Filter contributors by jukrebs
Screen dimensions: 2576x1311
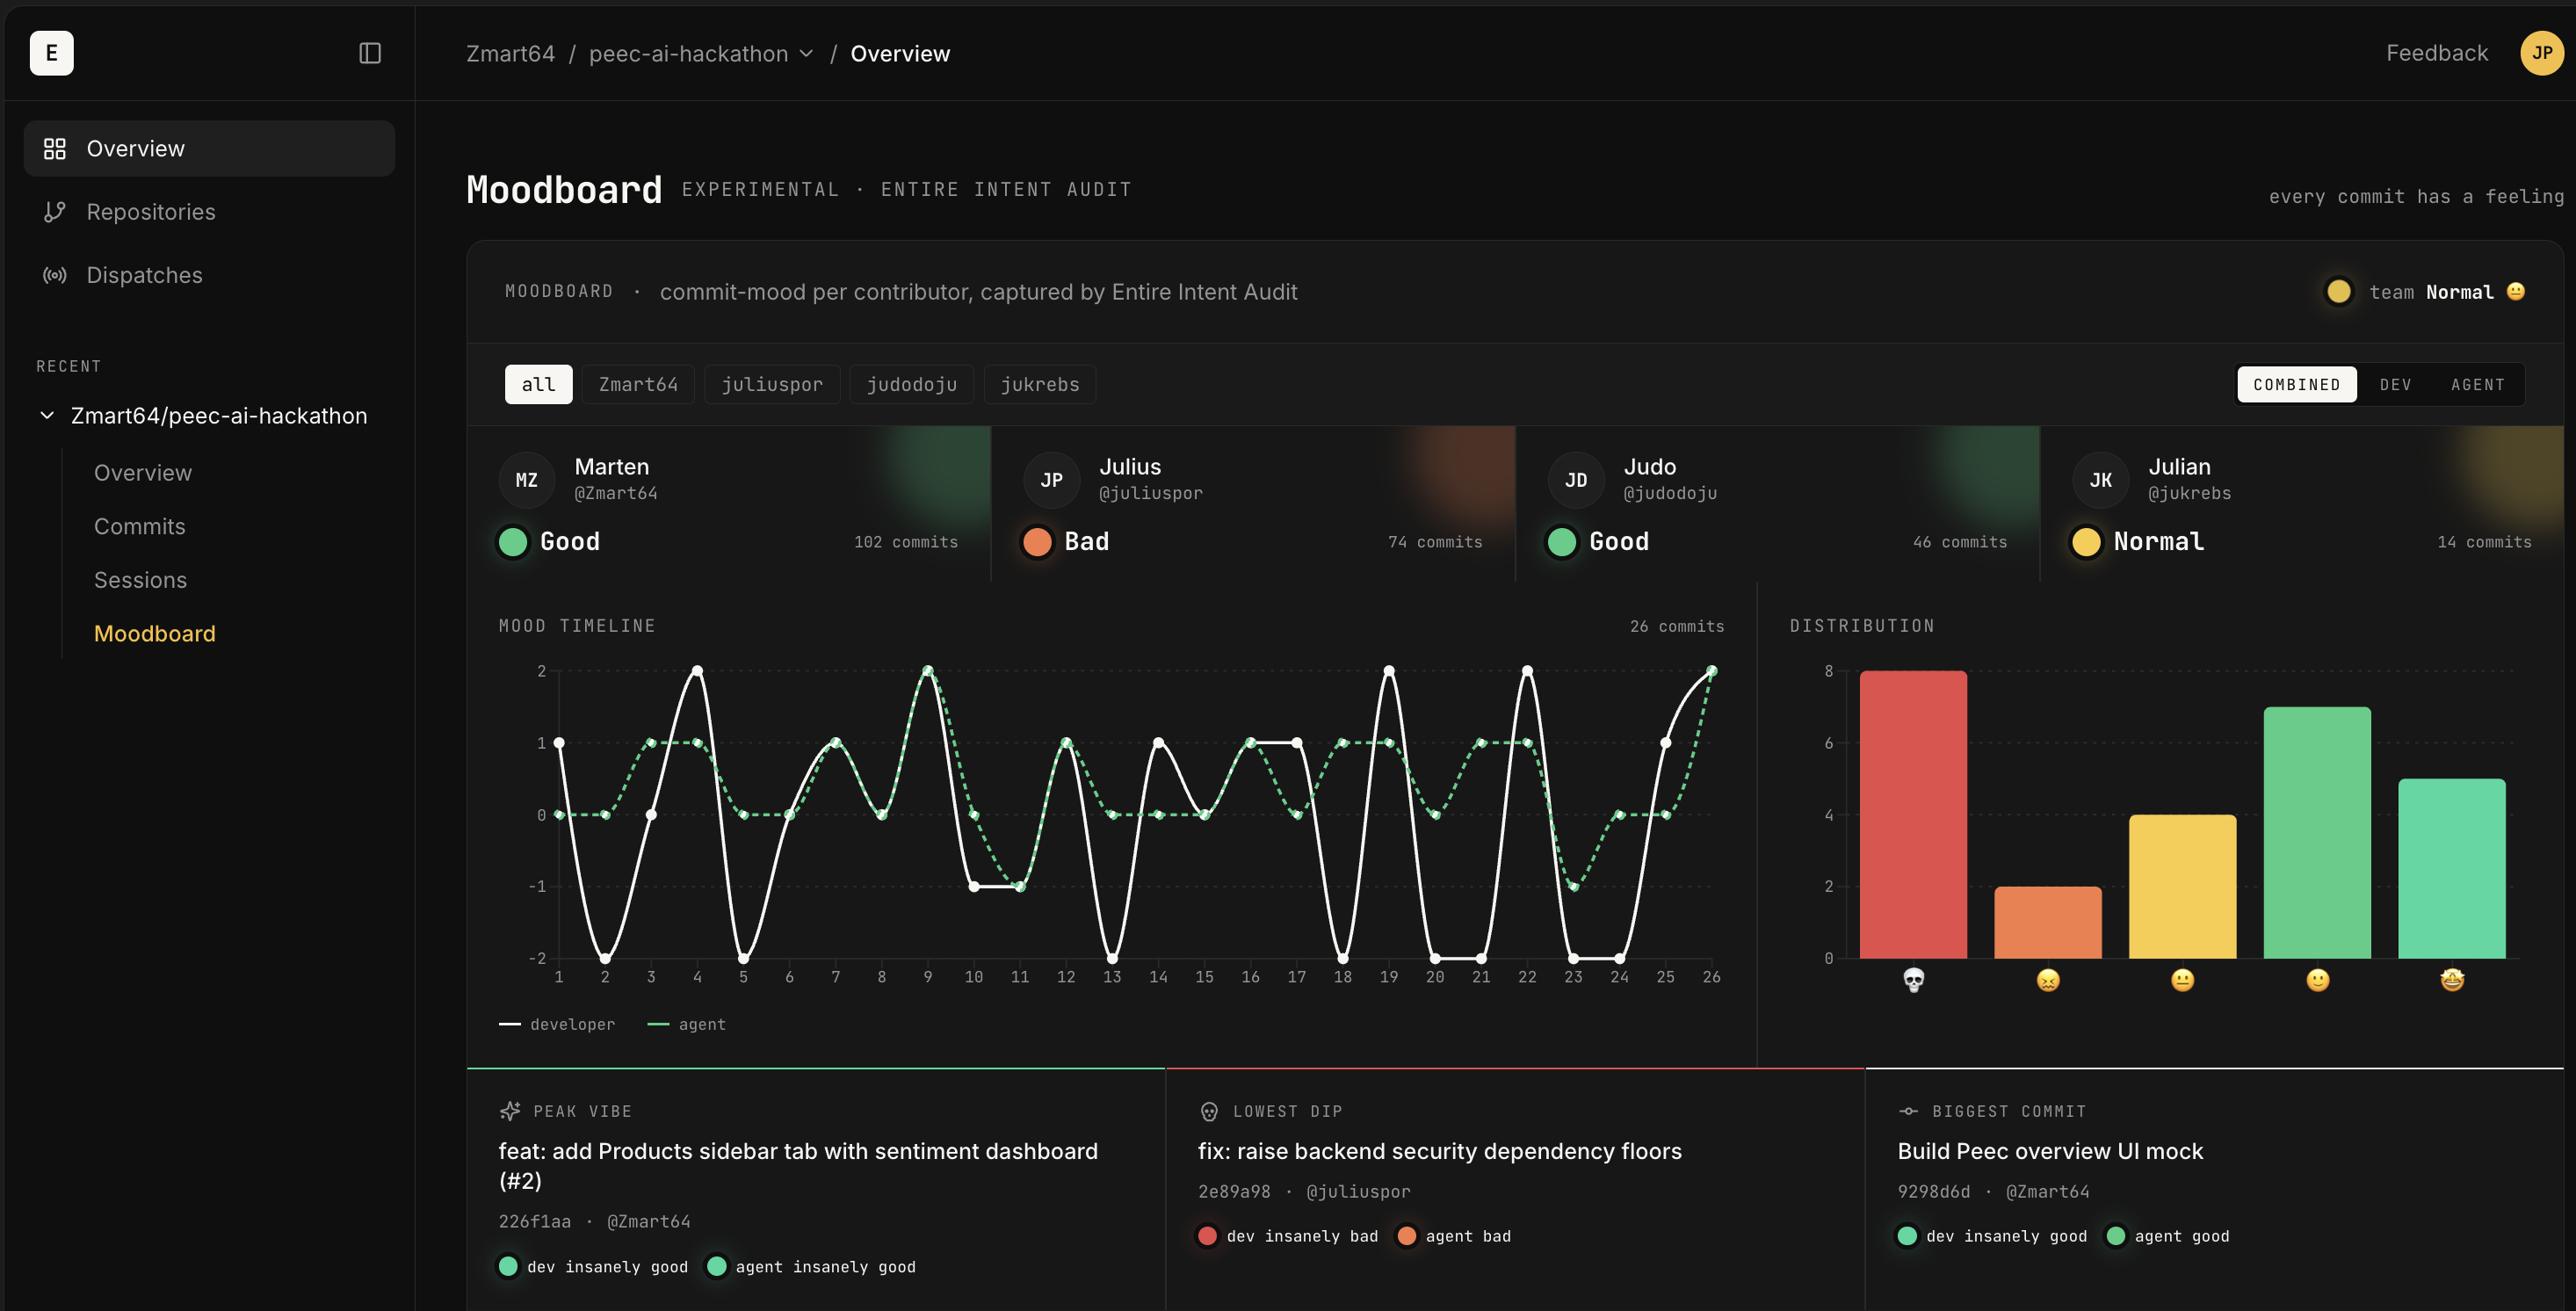[x=1039, y=385]
